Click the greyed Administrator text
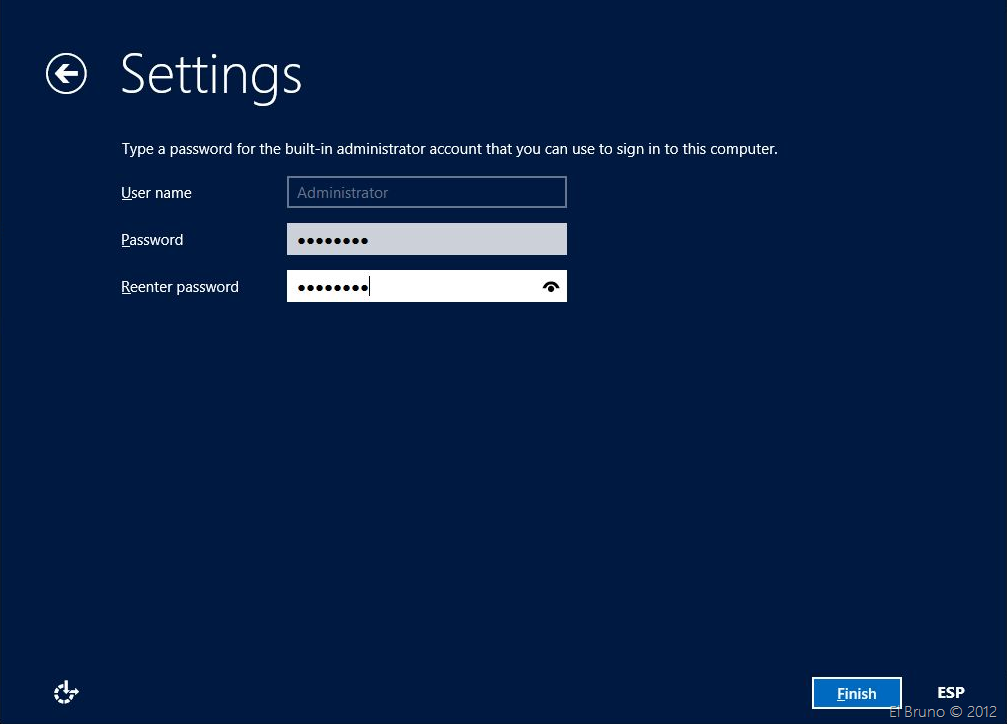The width and height of the screenshot is (1007, 724). pos(342,193)
